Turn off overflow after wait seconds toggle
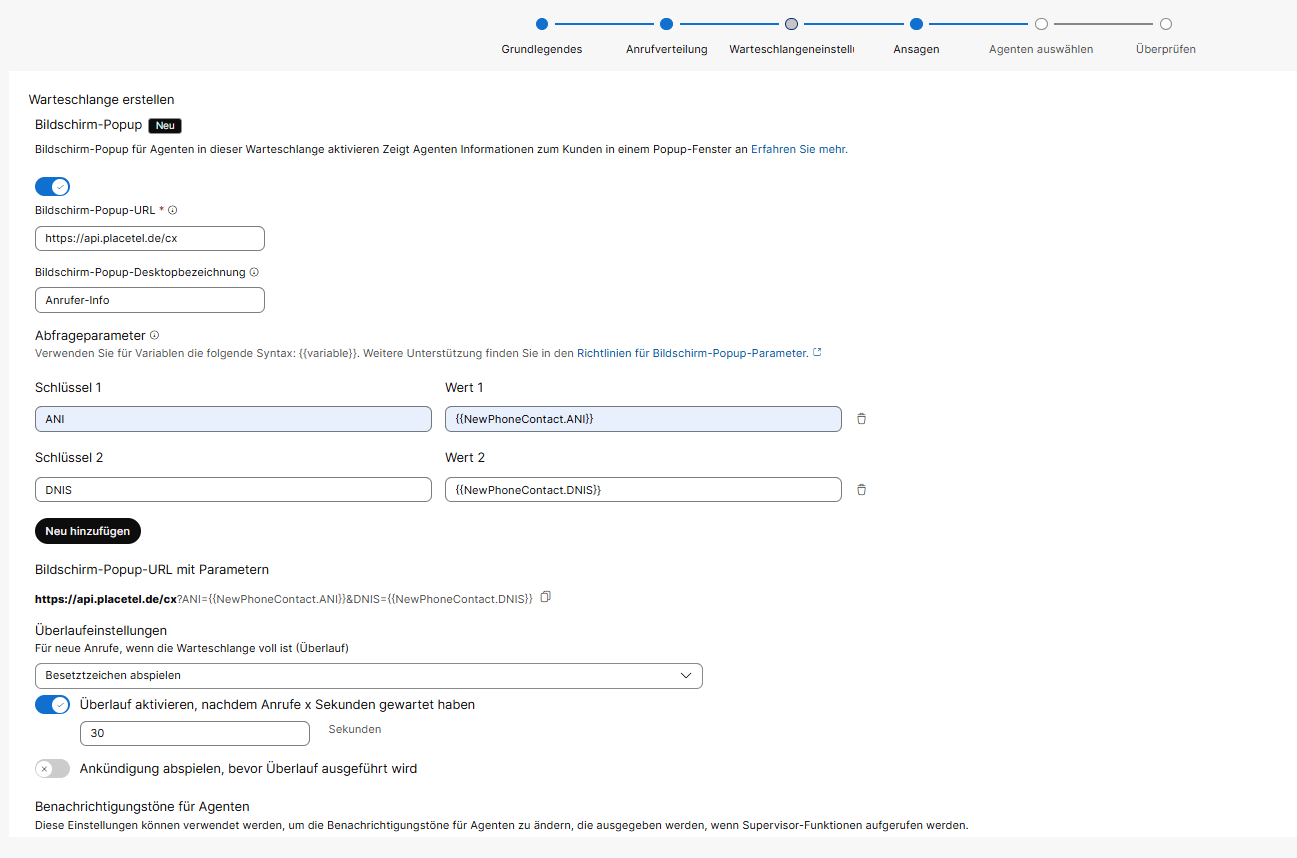The height and width of the screenshot is (858, 1297). (52, 705)
